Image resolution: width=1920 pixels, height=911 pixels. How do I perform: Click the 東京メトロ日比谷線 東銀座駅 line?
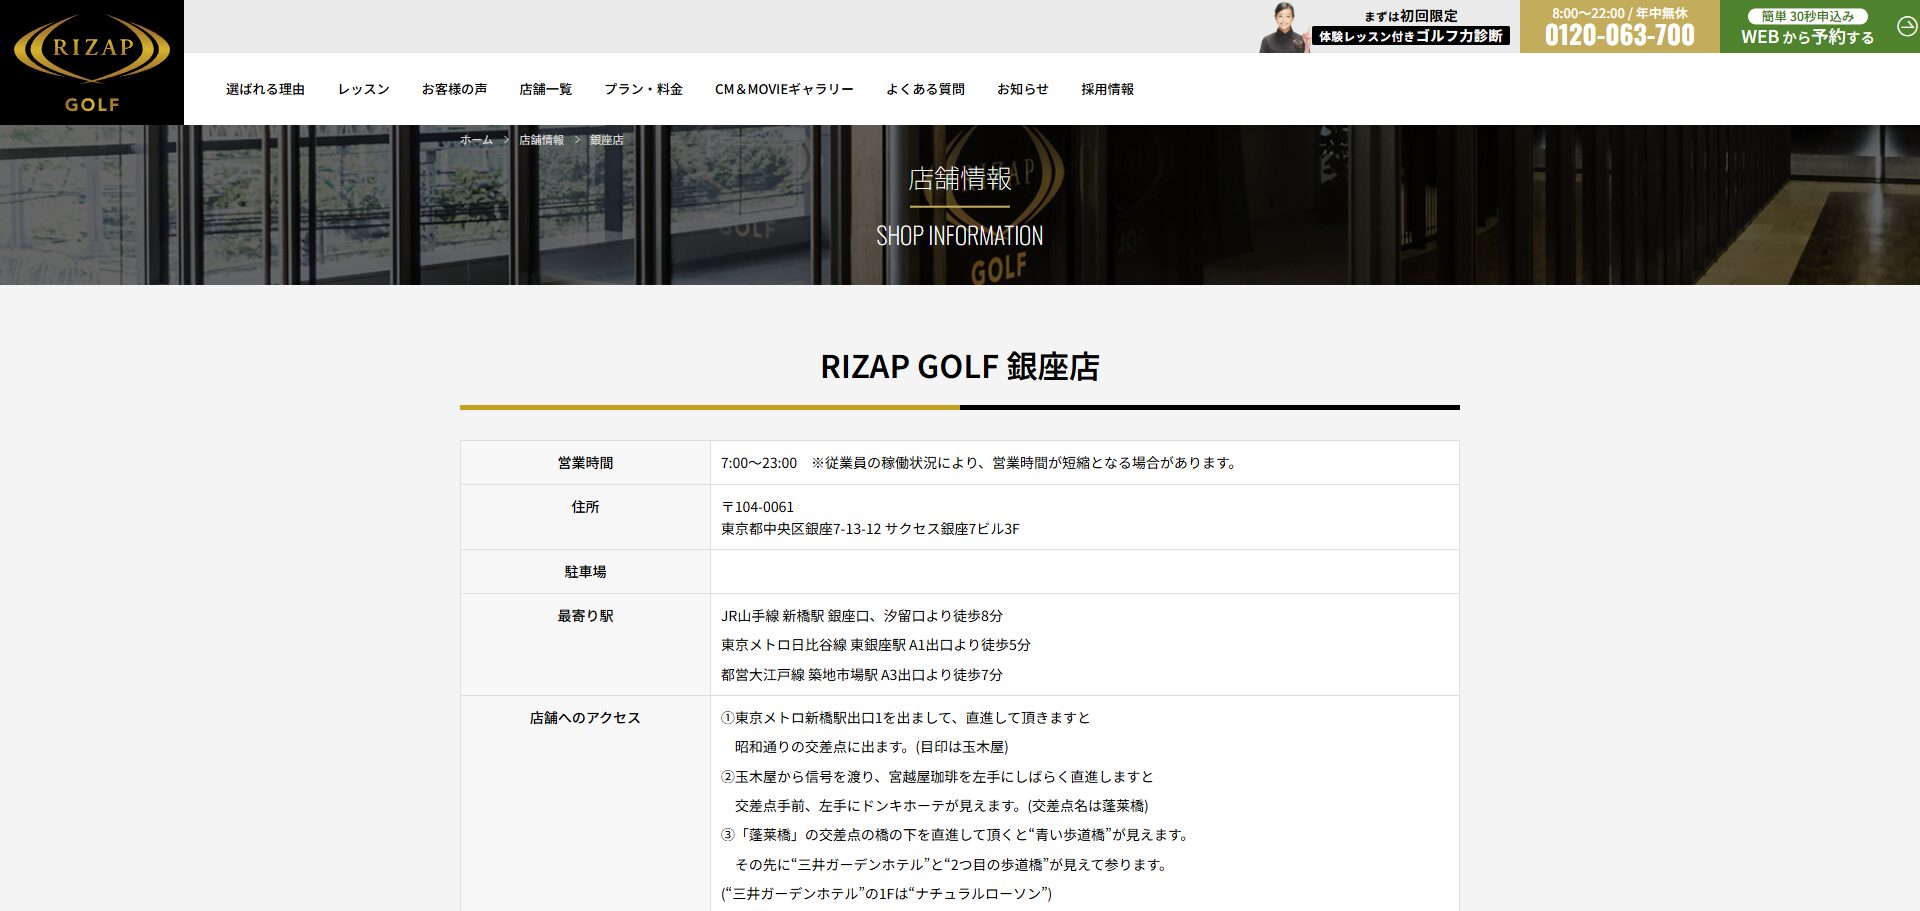click(x=875, y=645)
